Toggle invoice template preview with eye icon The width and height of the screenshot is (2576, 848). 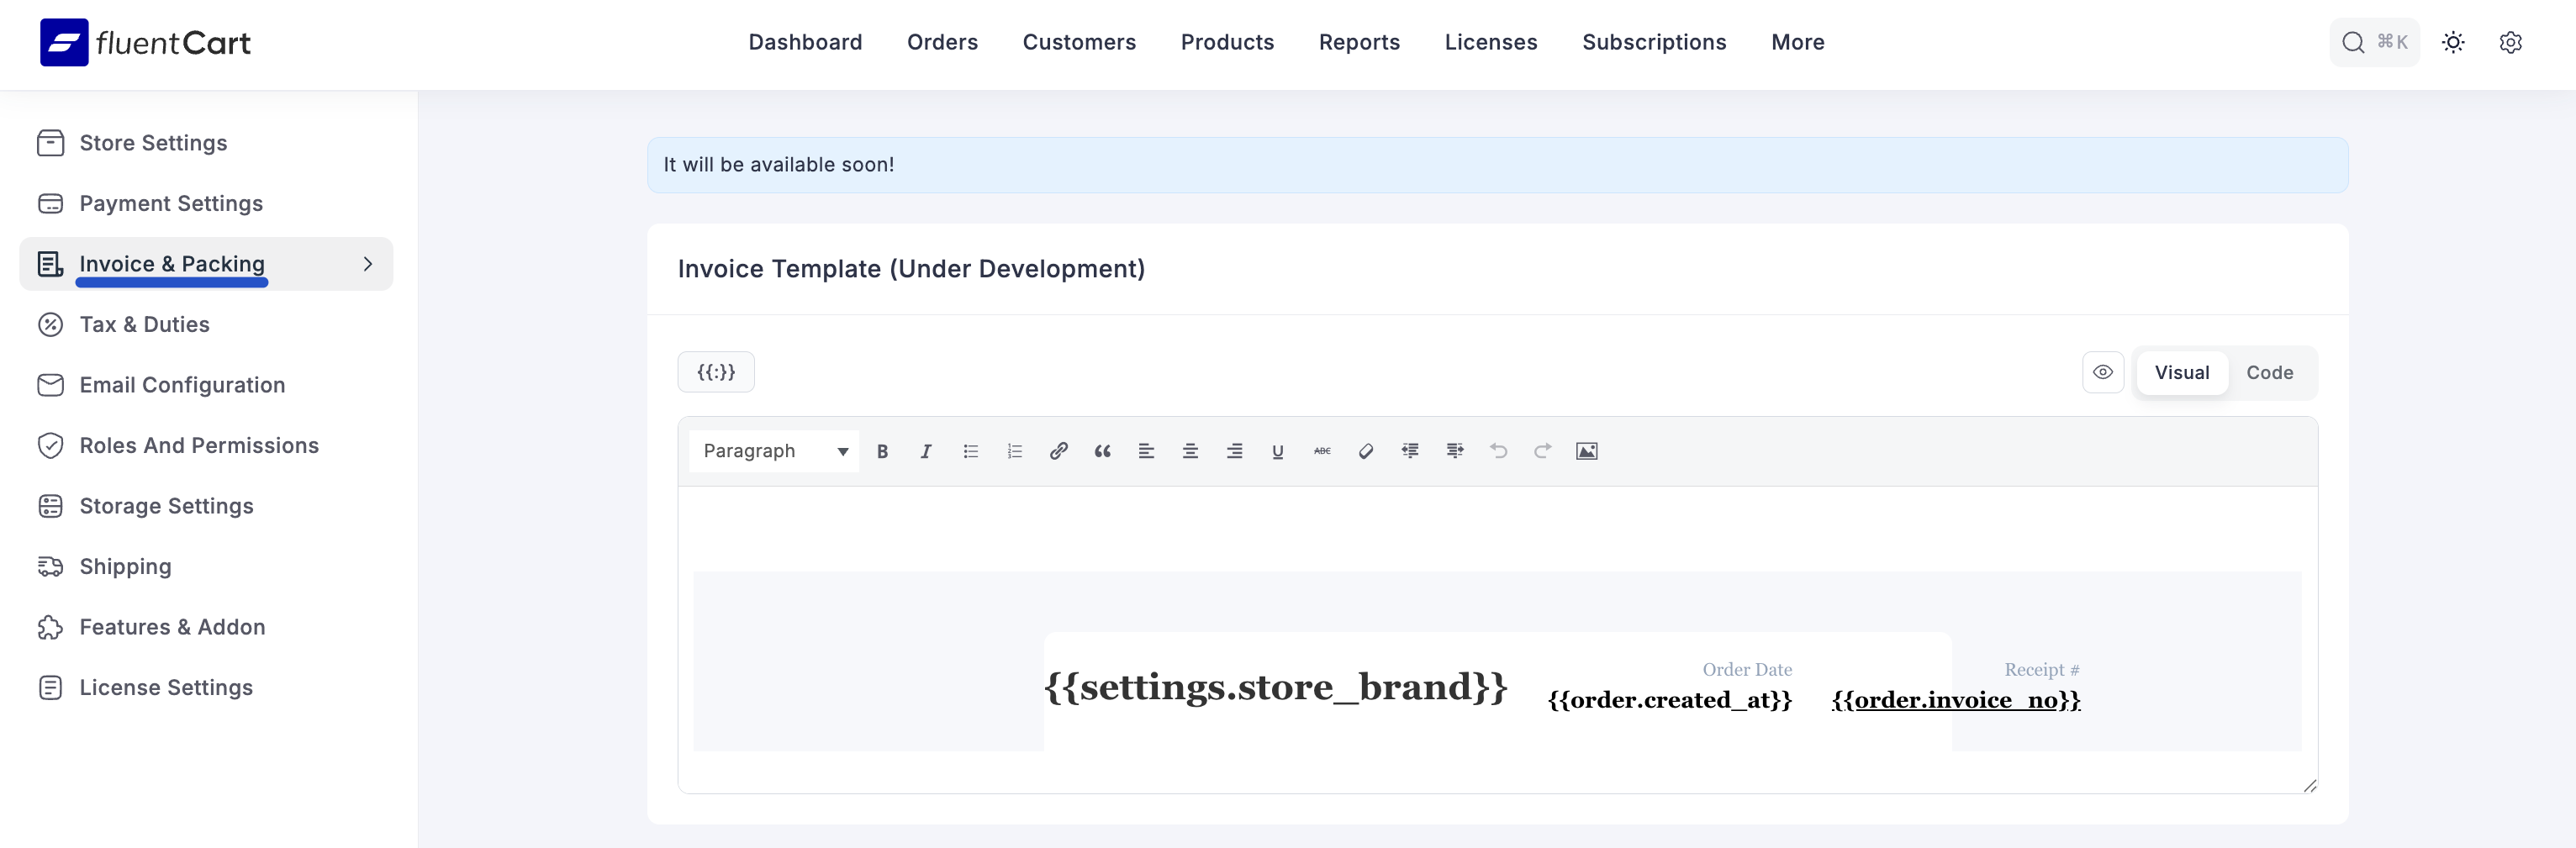click(2103, 371)
